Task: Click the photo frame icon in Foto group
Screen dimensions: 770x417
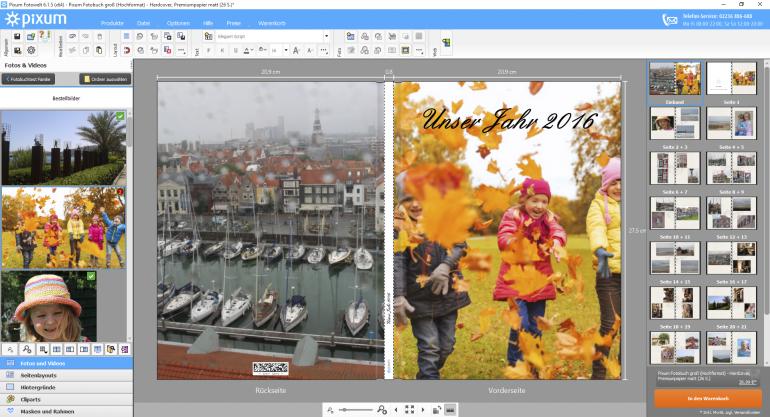Action: coord(406,50)
